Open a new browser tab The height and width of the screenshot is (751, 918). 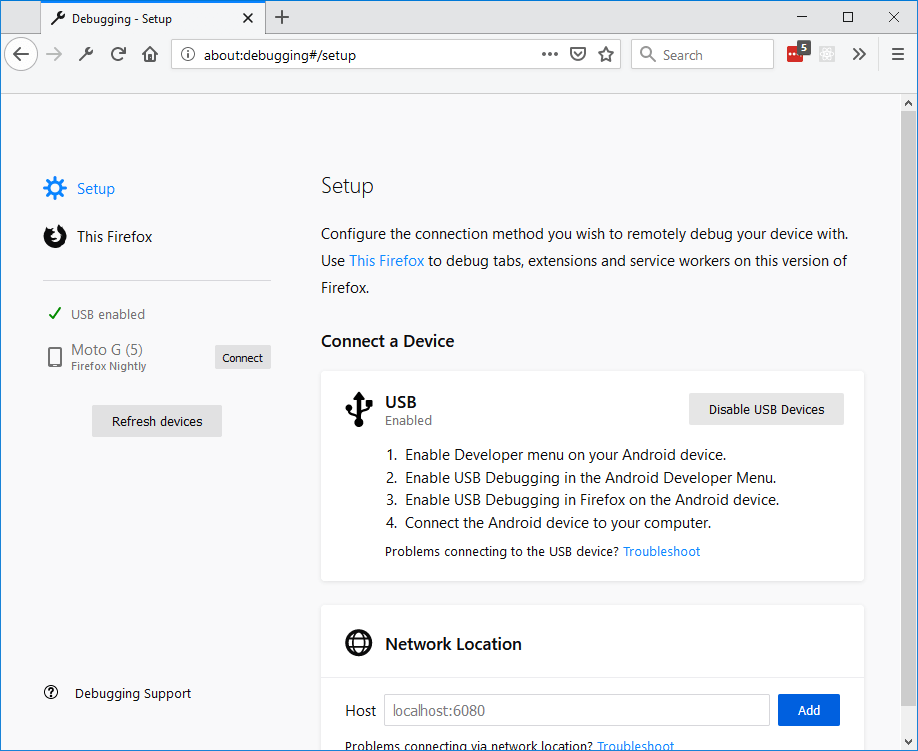pyautogui.click(x=281, y=17)
